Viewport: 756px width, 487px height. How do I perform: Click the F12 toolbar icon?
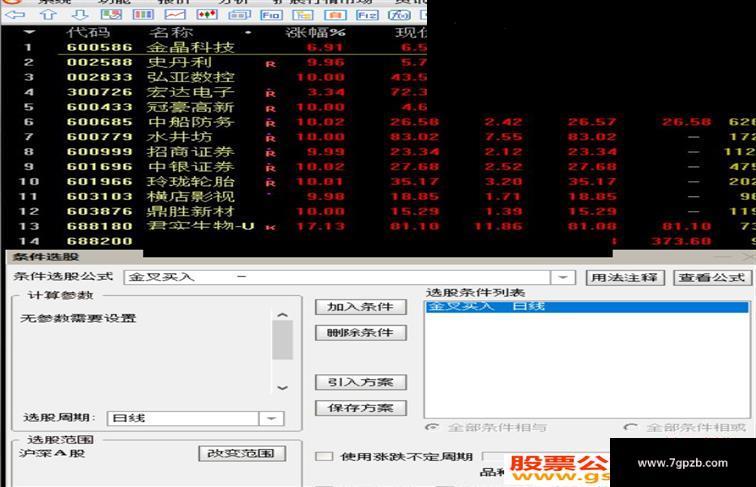click(x=367, y=15)
